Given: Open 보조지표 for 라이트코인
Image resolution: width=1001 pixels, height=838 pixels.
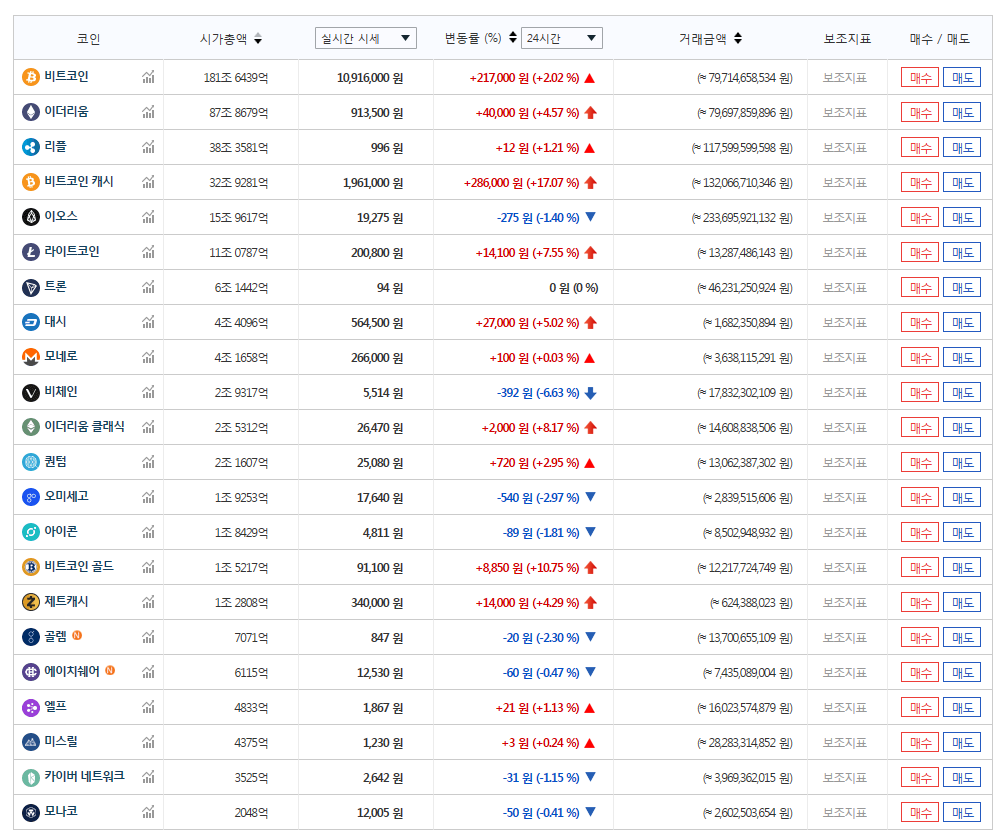Looking at the screenshot, I should [x=845, y=252].
